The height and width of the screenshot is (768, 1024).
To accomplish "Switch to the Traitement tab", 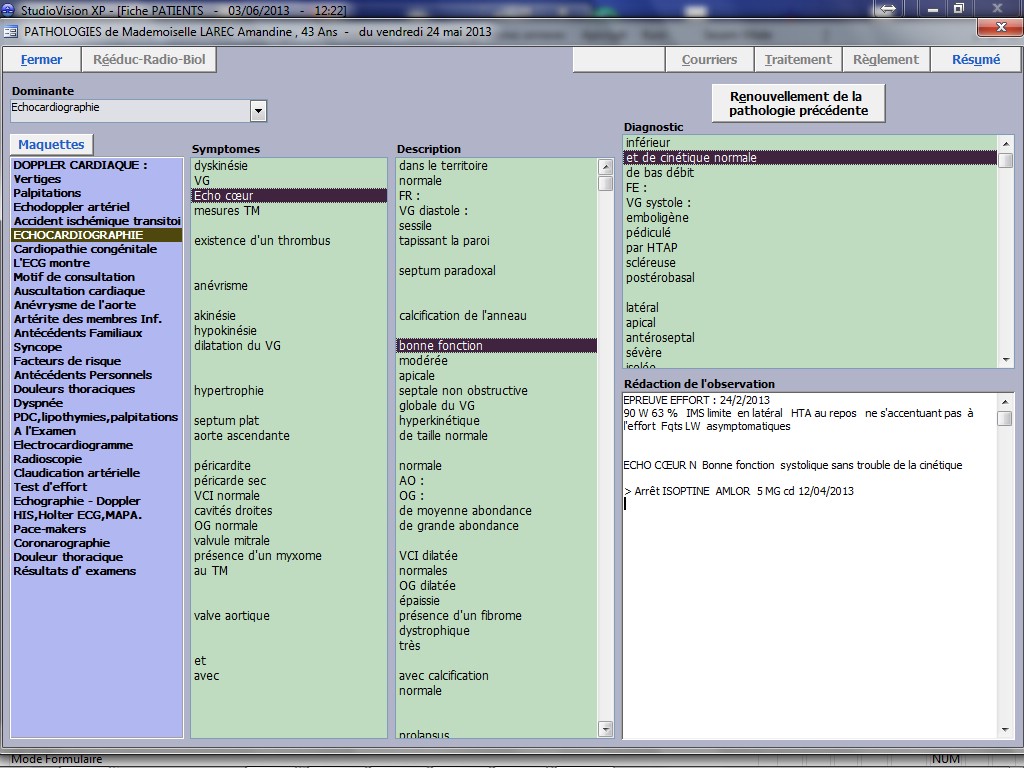I will click(x=798, y=60).
